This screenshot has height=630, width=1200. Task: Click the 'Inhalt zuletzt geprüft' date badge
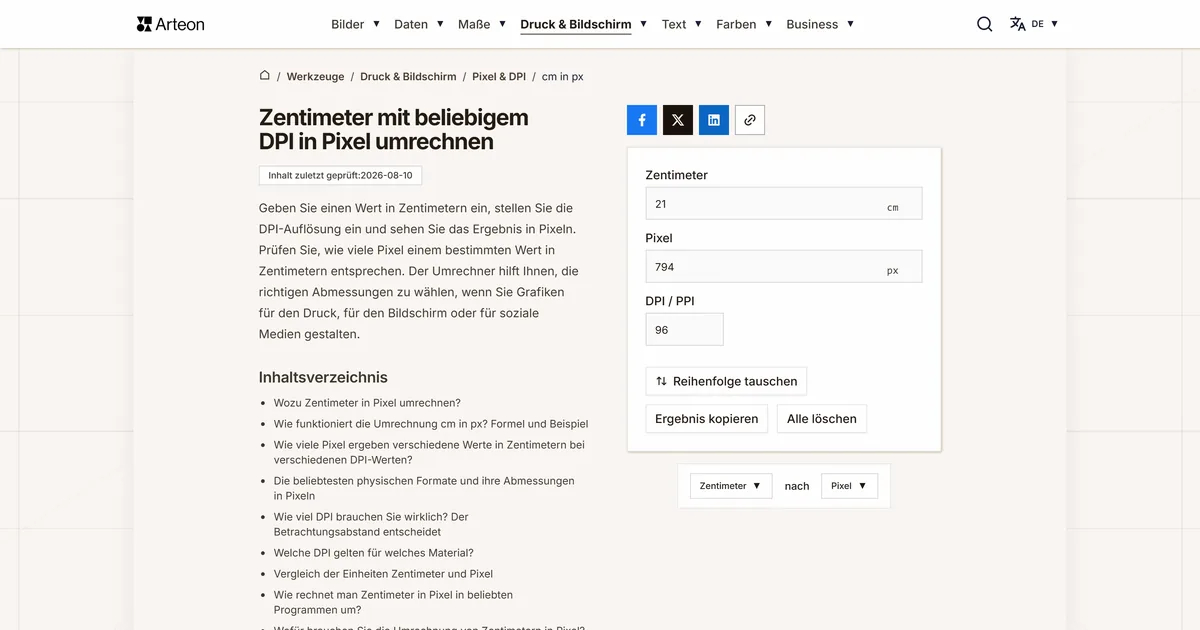[340, 175]
